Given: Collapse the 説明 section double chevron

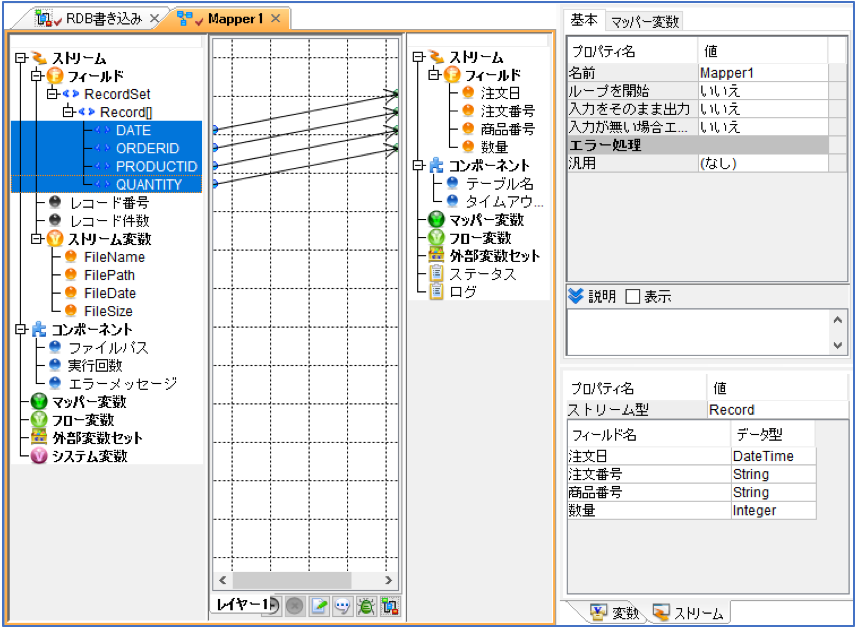Looking at the screenshot, I should click(576, 296).
